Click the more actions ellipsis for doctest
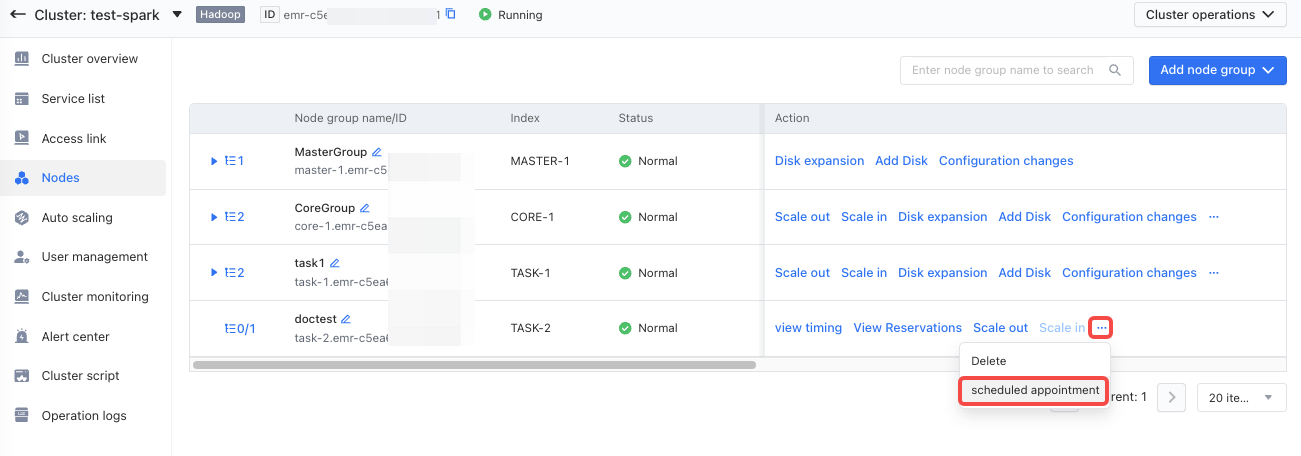The image size is (1301, 456). click(x=1101, y=328)
